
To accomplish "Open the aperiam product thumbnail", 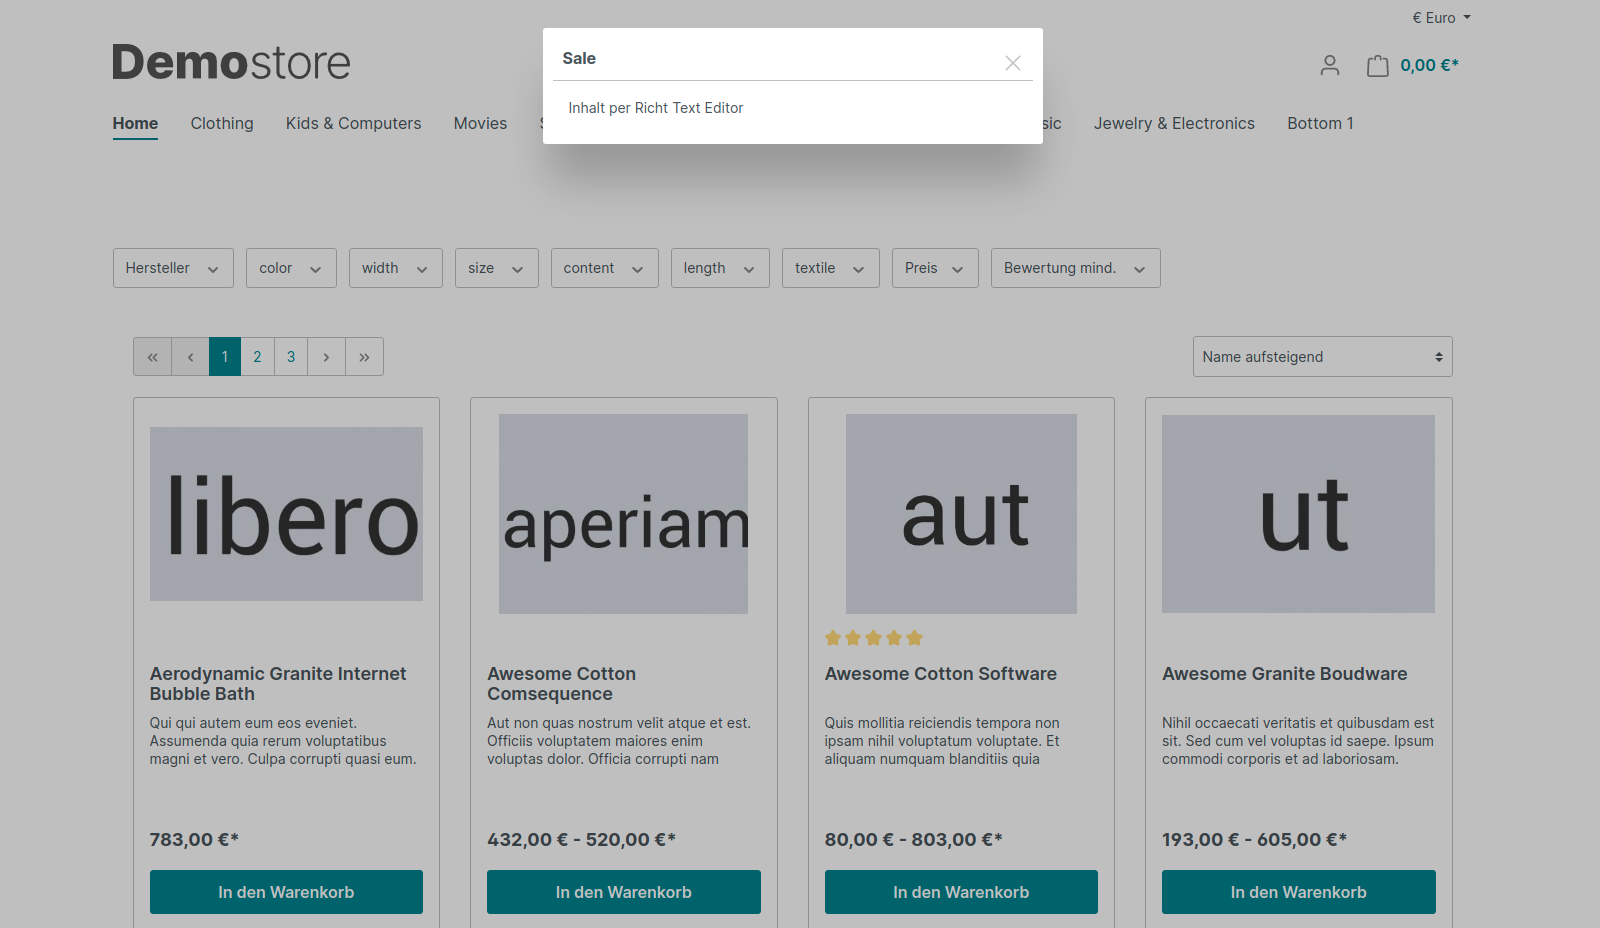I will pyautogui.click(x=623, y=514).
